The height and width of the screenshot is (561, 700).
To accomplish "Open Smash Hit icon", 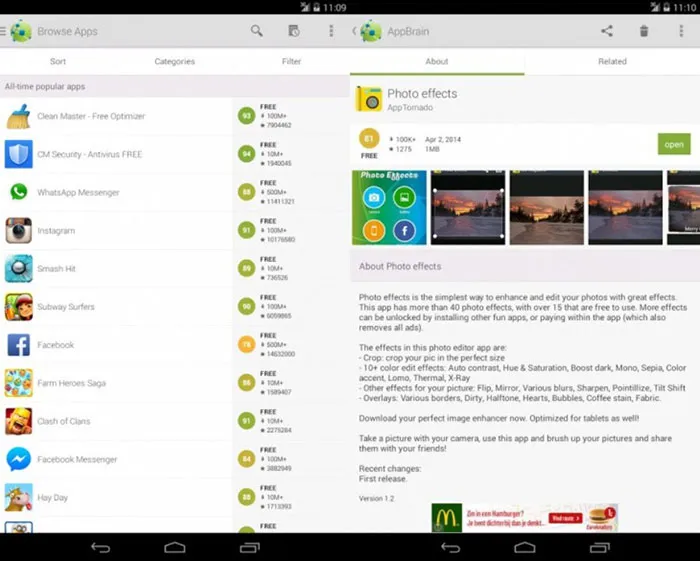I will (x=18, y=268).
